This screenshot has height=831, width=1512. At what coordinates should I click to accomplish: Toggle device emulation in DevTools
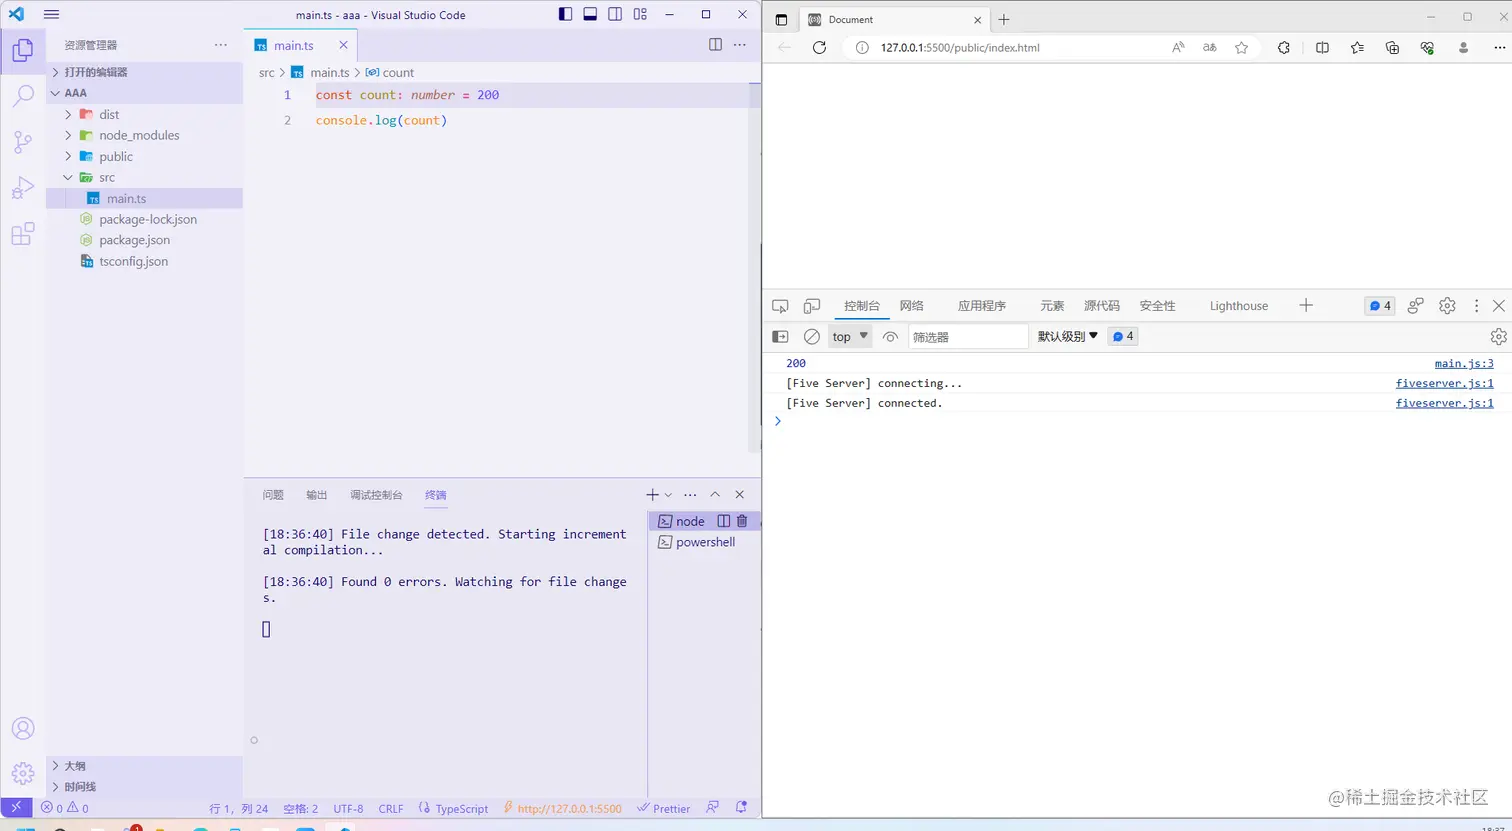coord(812,306)
